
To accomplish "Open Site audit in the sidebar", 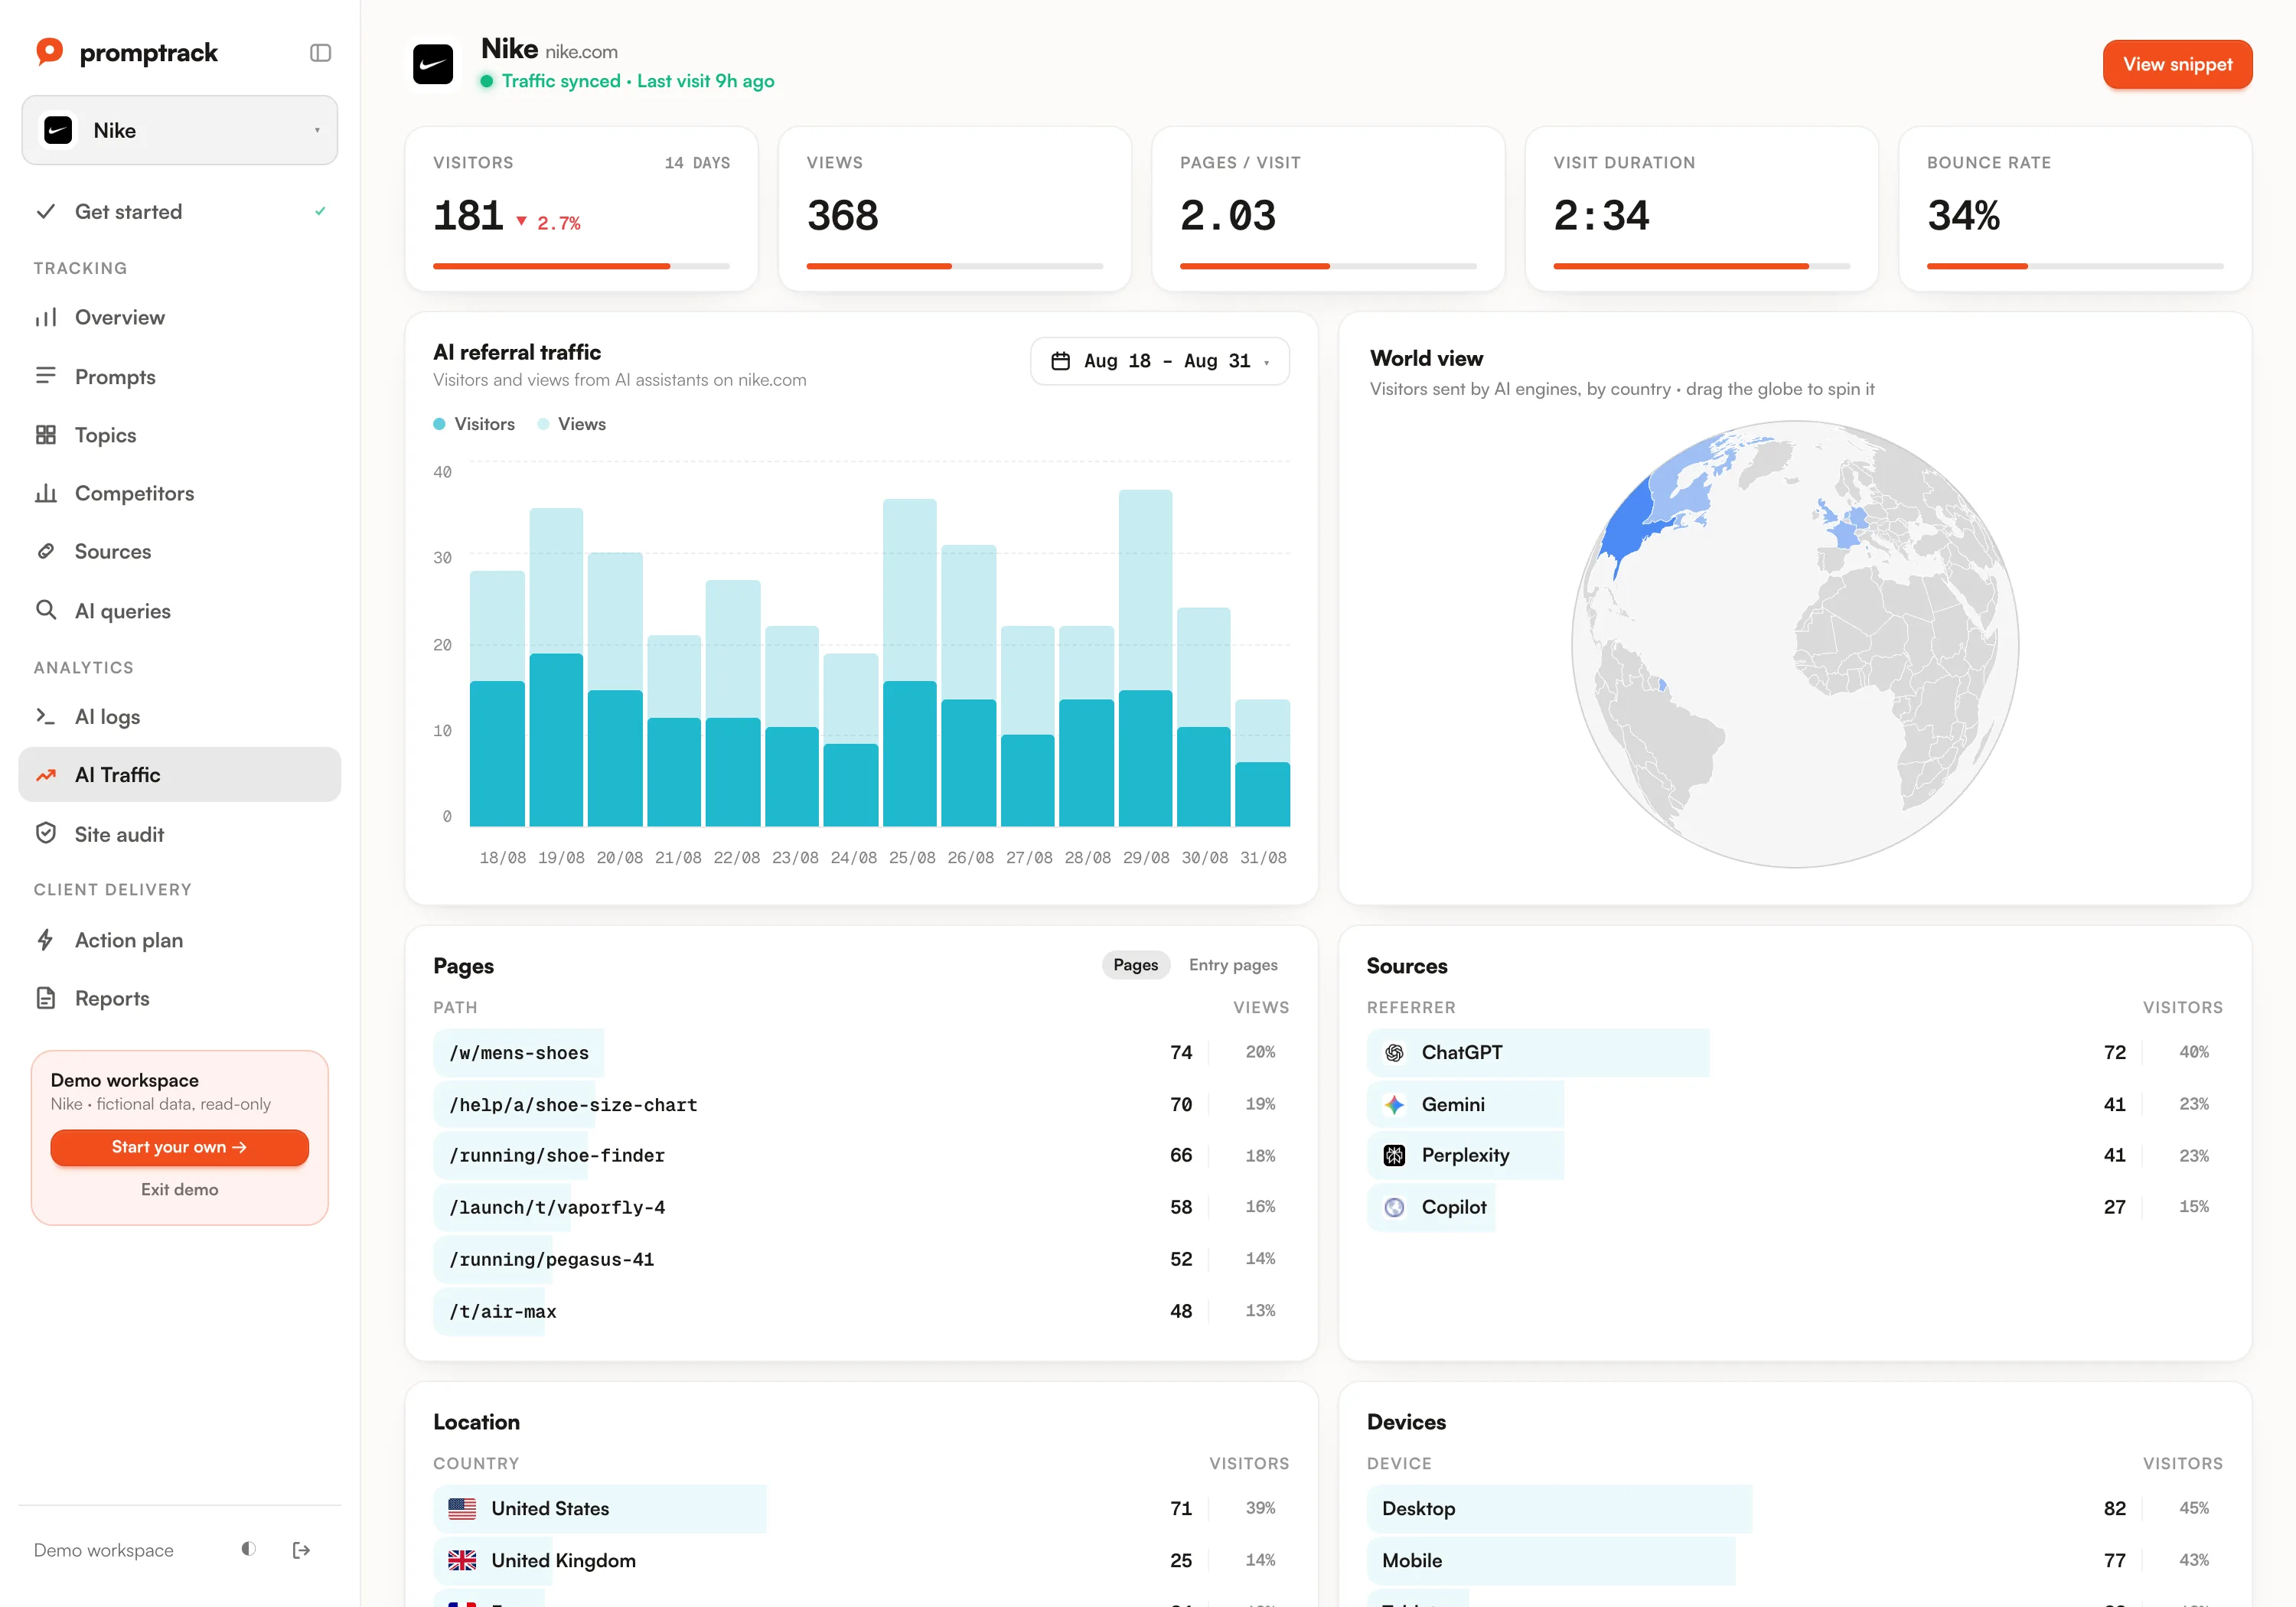I will pyautogui.click(x=180, y=834).
